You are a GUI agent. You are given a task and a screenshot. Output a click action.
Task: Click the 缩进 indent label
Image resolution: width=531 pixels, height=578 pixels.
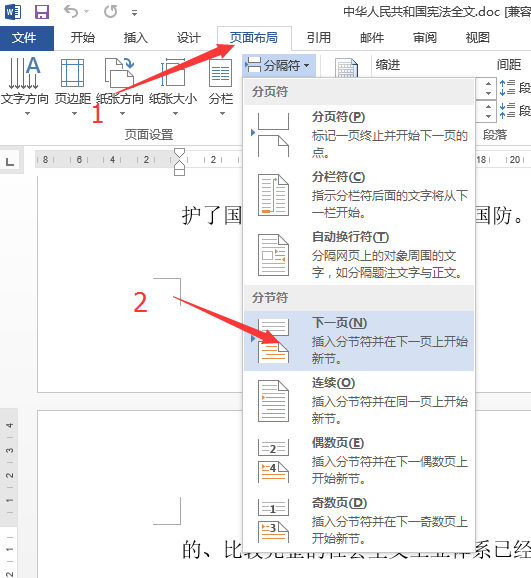tap(388, 65)
